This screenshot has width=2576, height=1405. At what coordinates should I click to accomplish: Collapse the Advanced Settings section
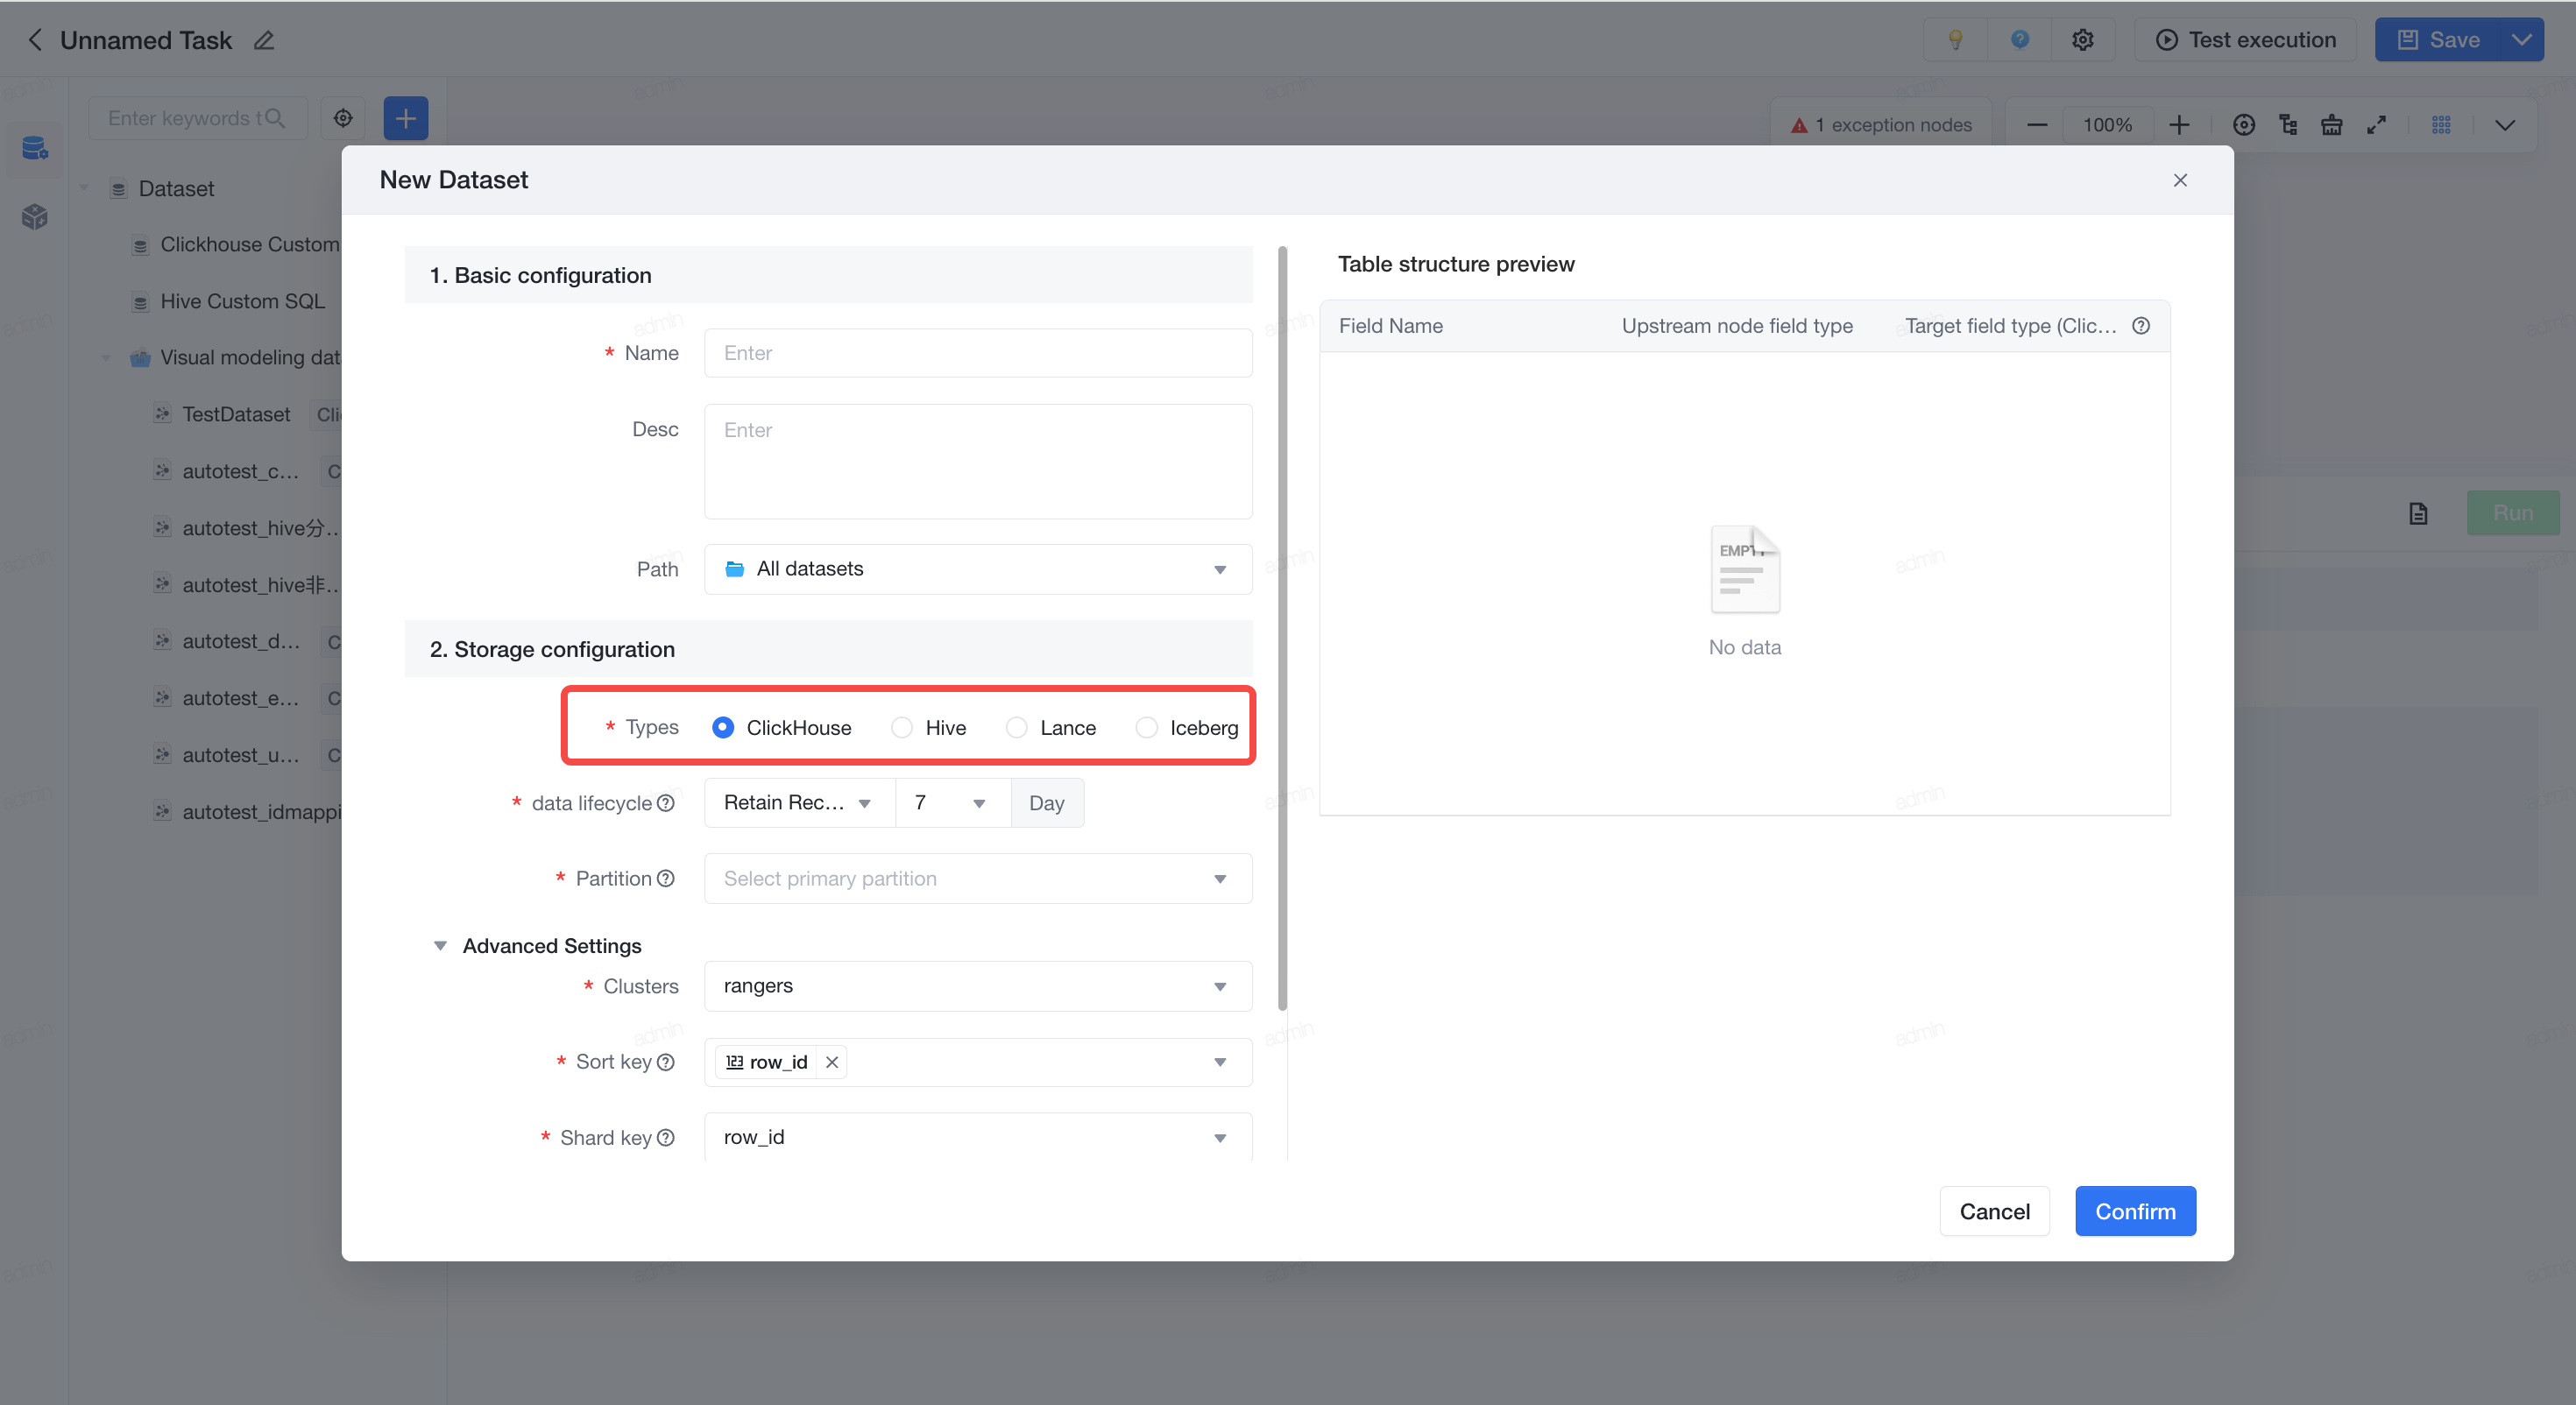[440, 946]
